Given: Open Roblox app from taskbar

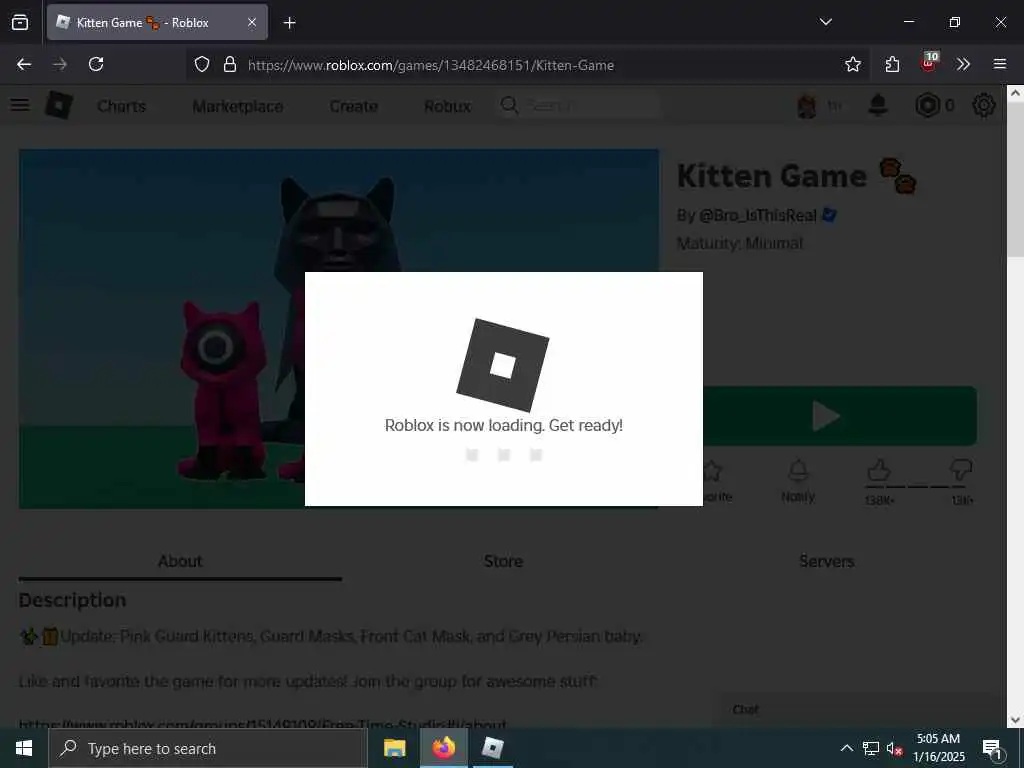Looking at the screenshot, I should click(x=492, y=748).
